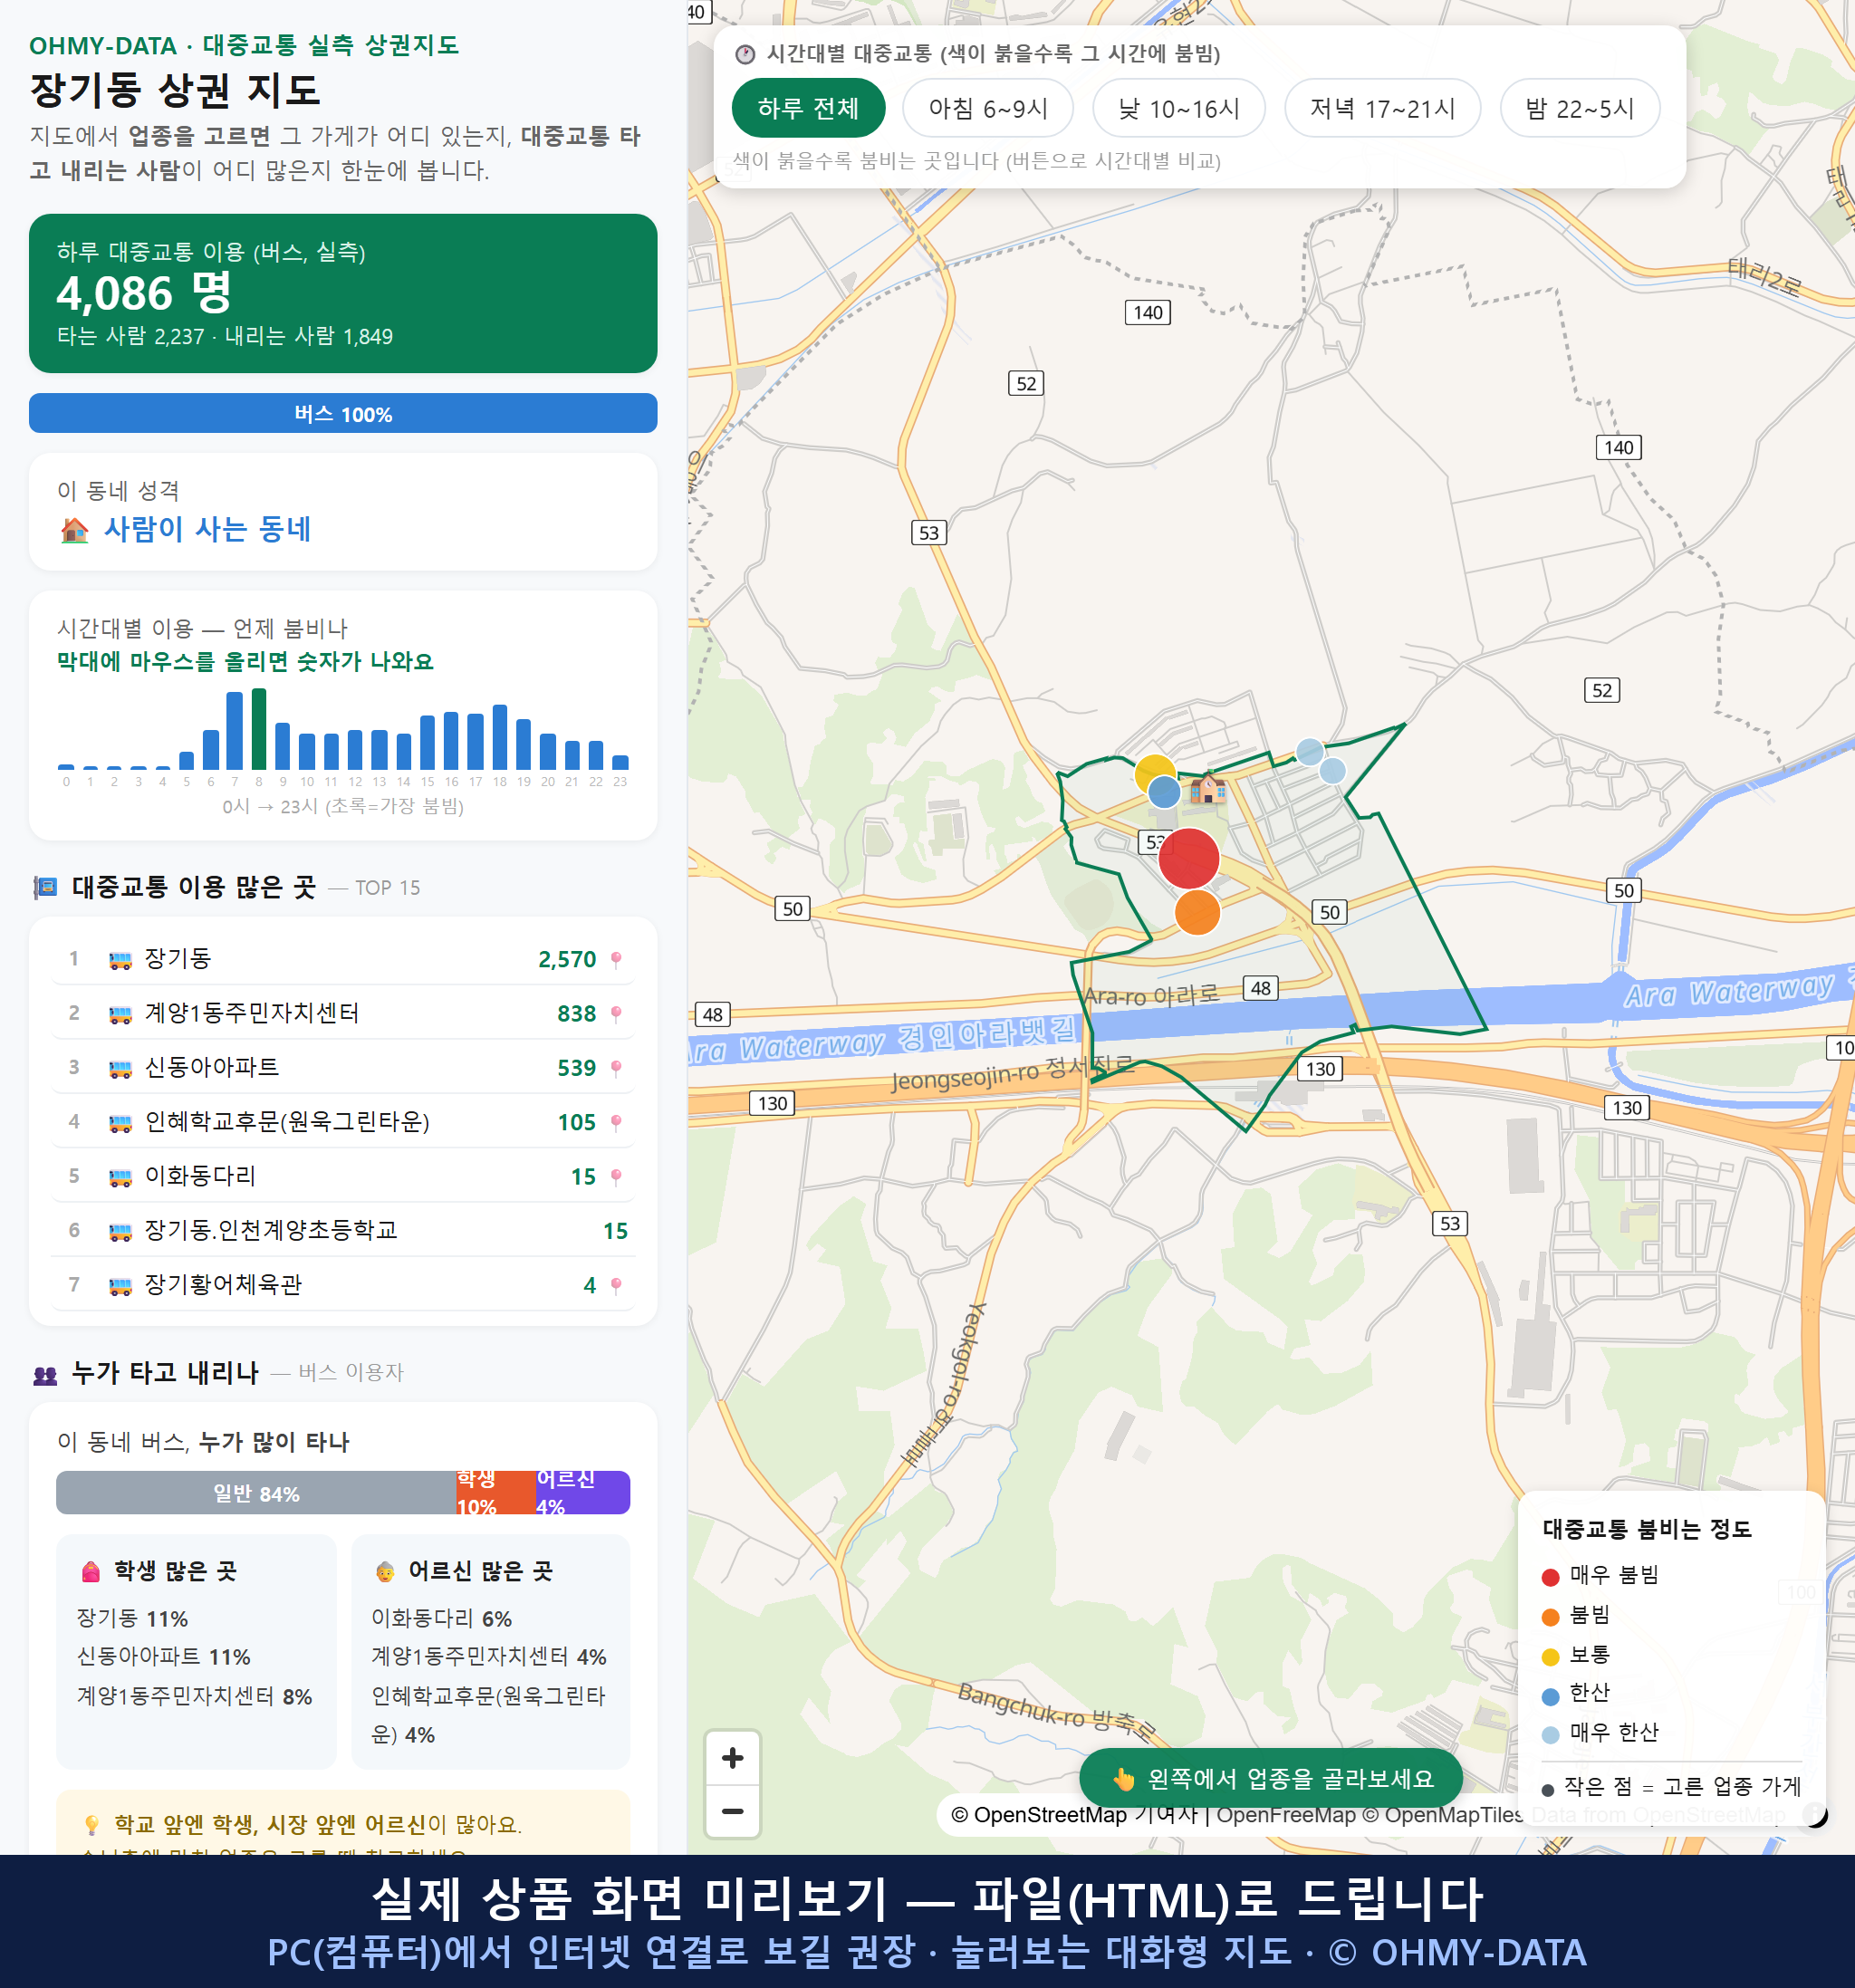Image resolution: width=1855 pixels, height=1988 pixels.
Task: Select the 장기동 2,570 list row
Action: tap(343, 960)
